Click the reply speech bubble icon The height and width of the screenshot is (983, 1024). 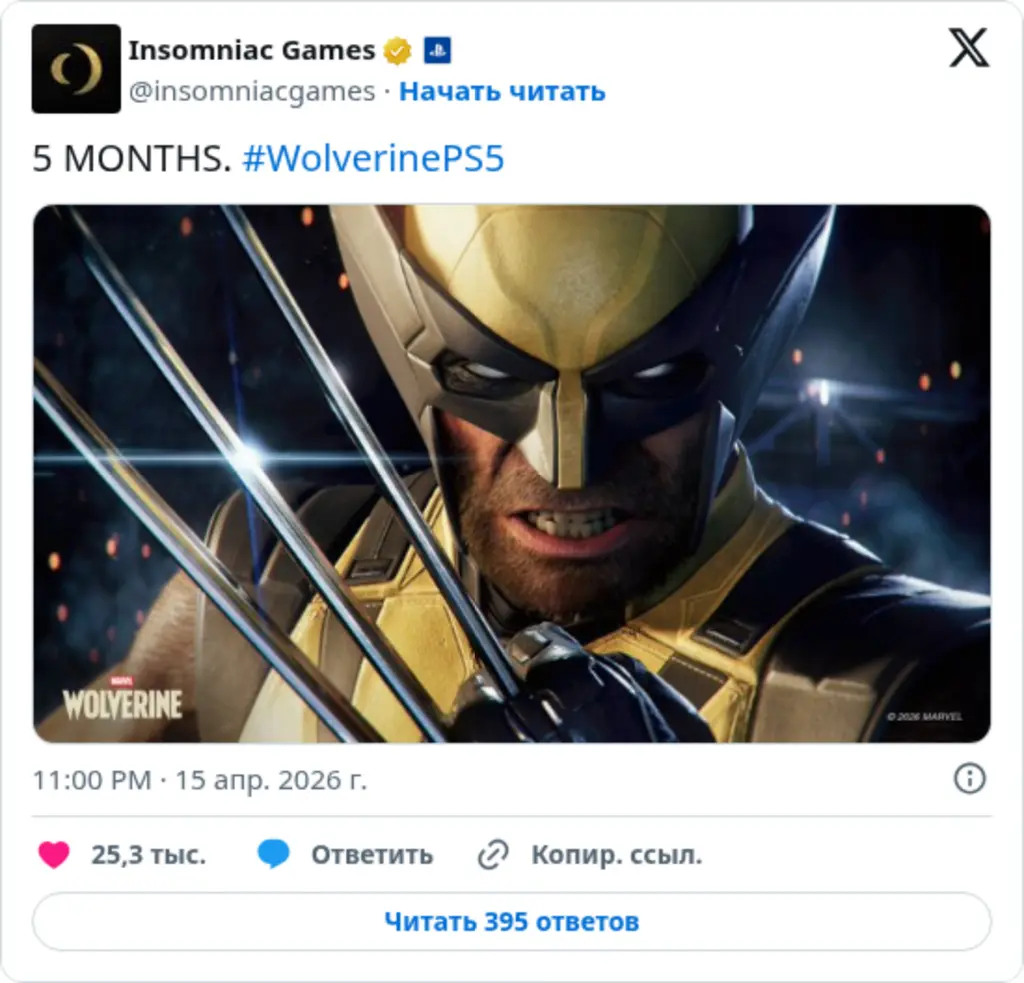pyautogui.click(x=273, y=854)
